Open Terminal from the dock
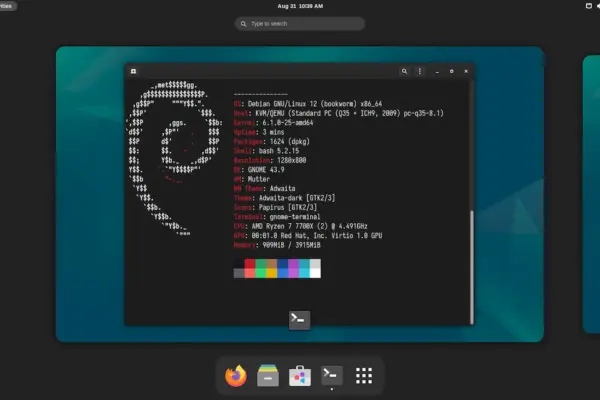Viewport: 600px width, 400px height. 331,376
